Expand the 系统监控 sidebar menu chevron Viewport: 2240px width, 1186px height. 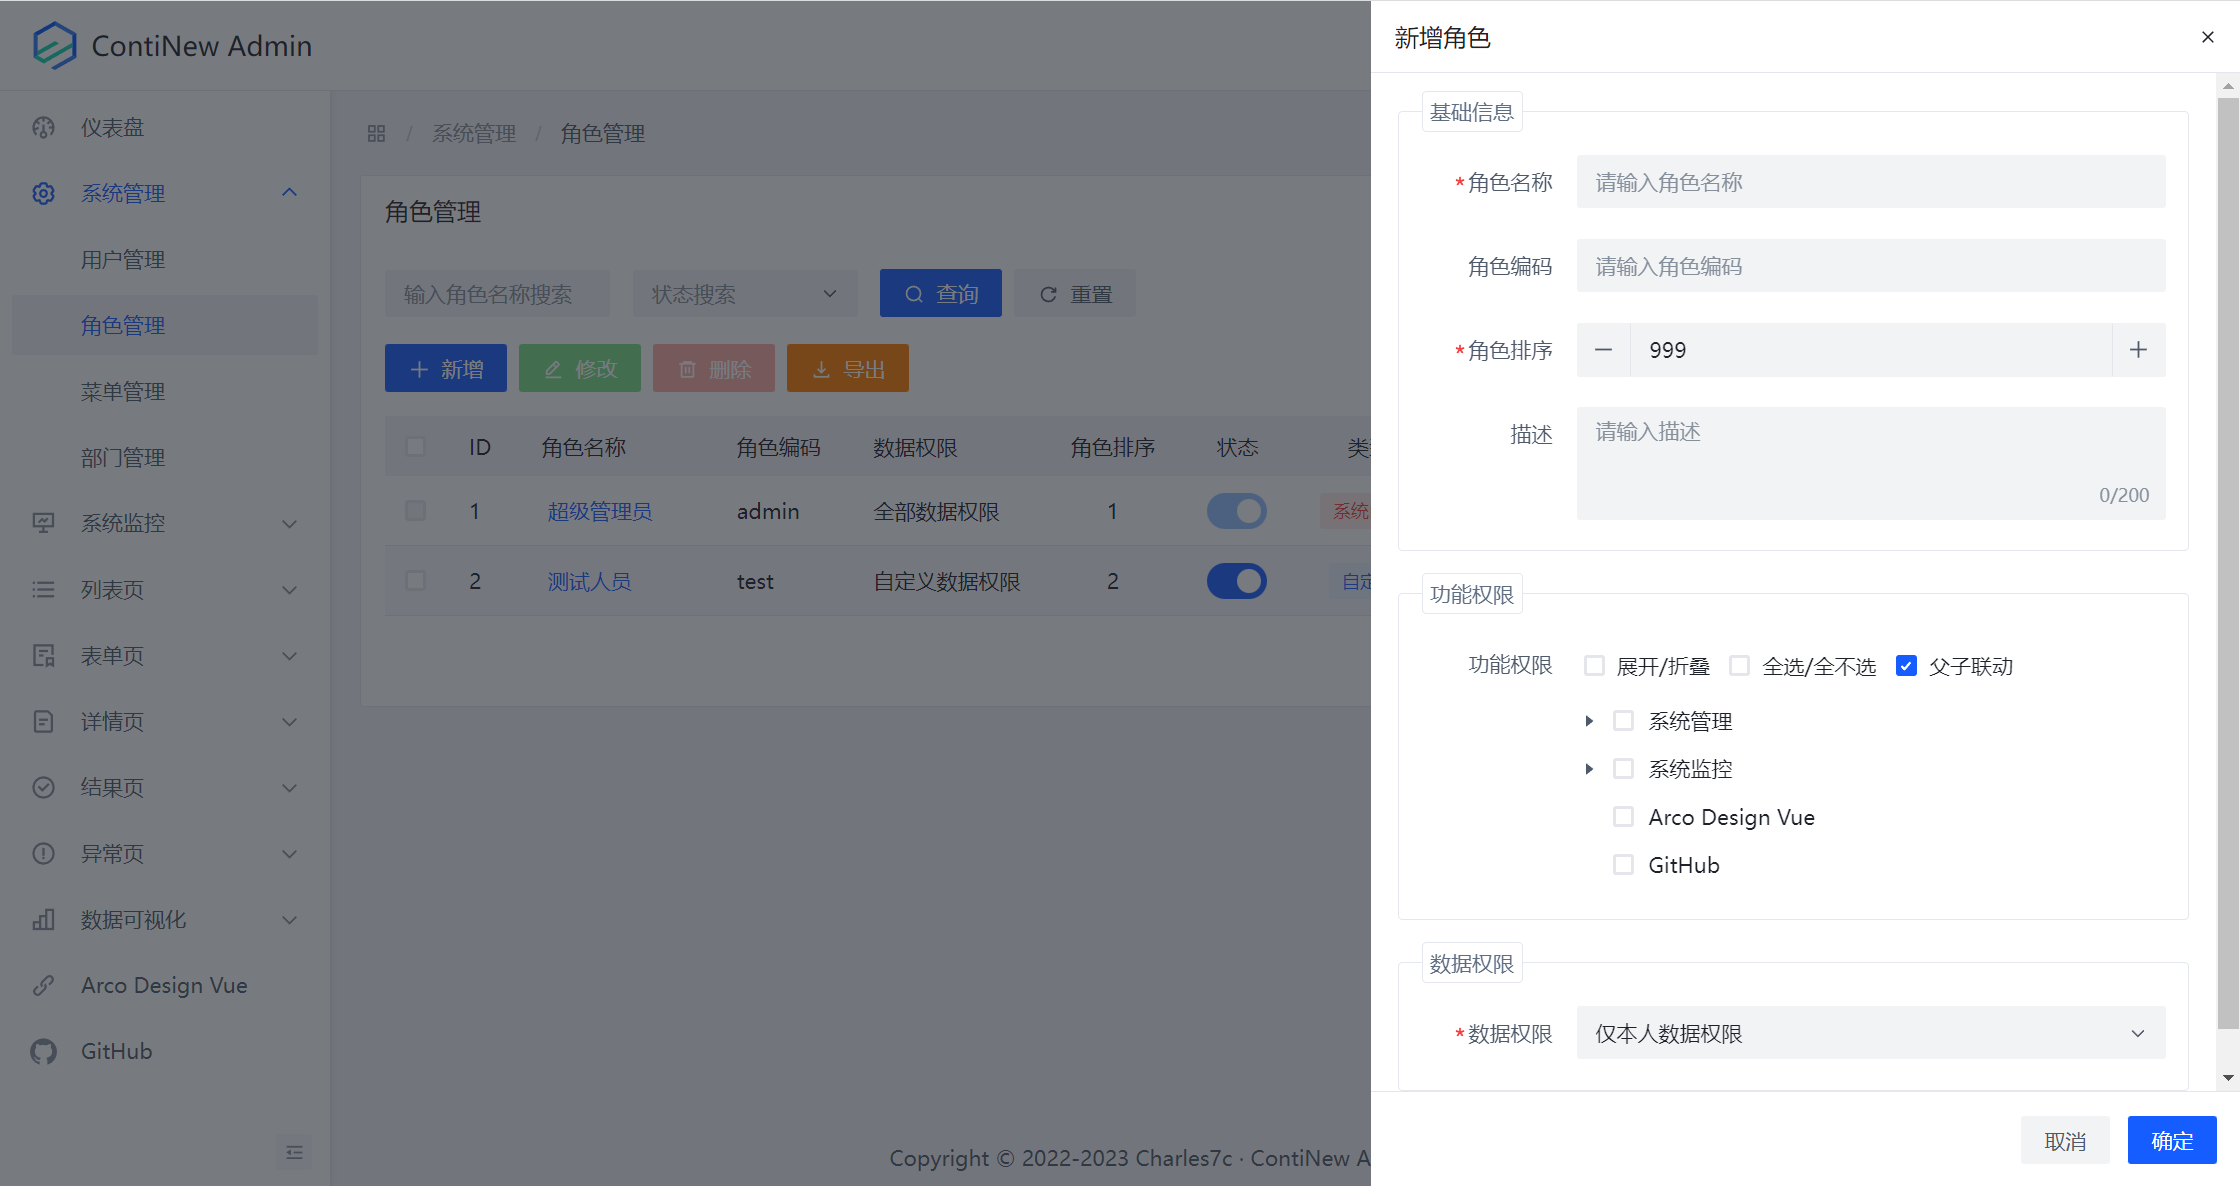click(x=290, y=523)
